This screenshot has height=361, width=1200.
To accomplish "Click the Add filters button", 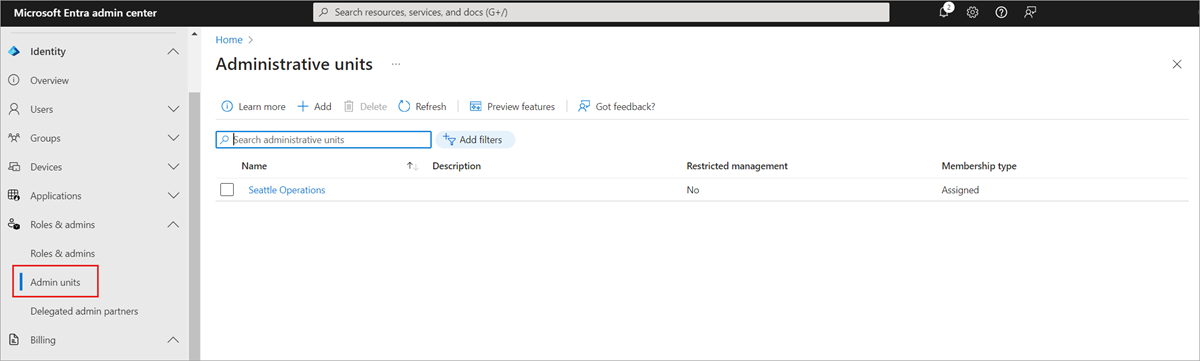I will pos(475,140).
